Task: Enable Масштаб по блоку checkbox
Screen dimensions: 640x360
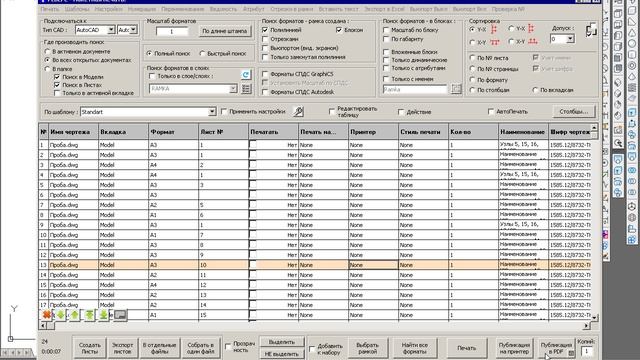Action: pyautogui.click(x=386, y=30)
